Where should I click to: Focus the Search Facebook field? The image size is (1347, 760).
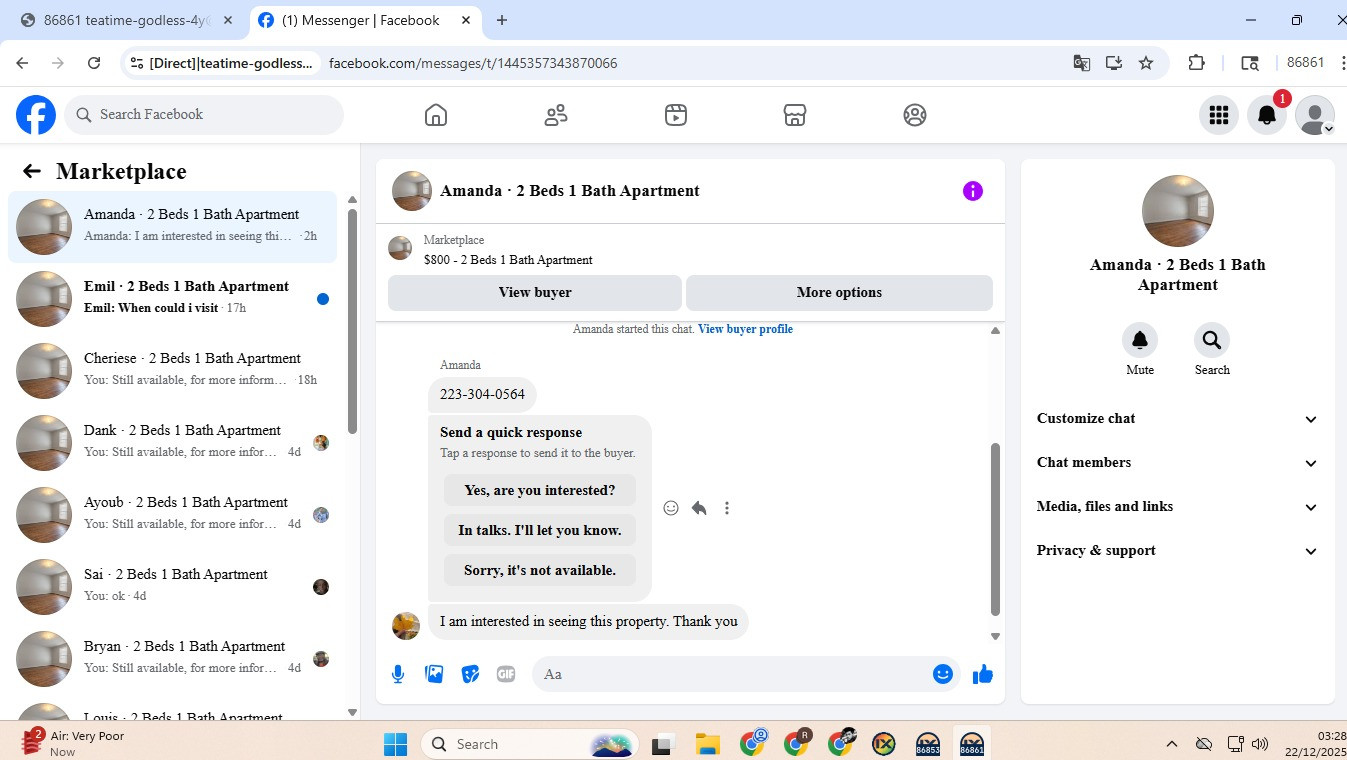205,115
